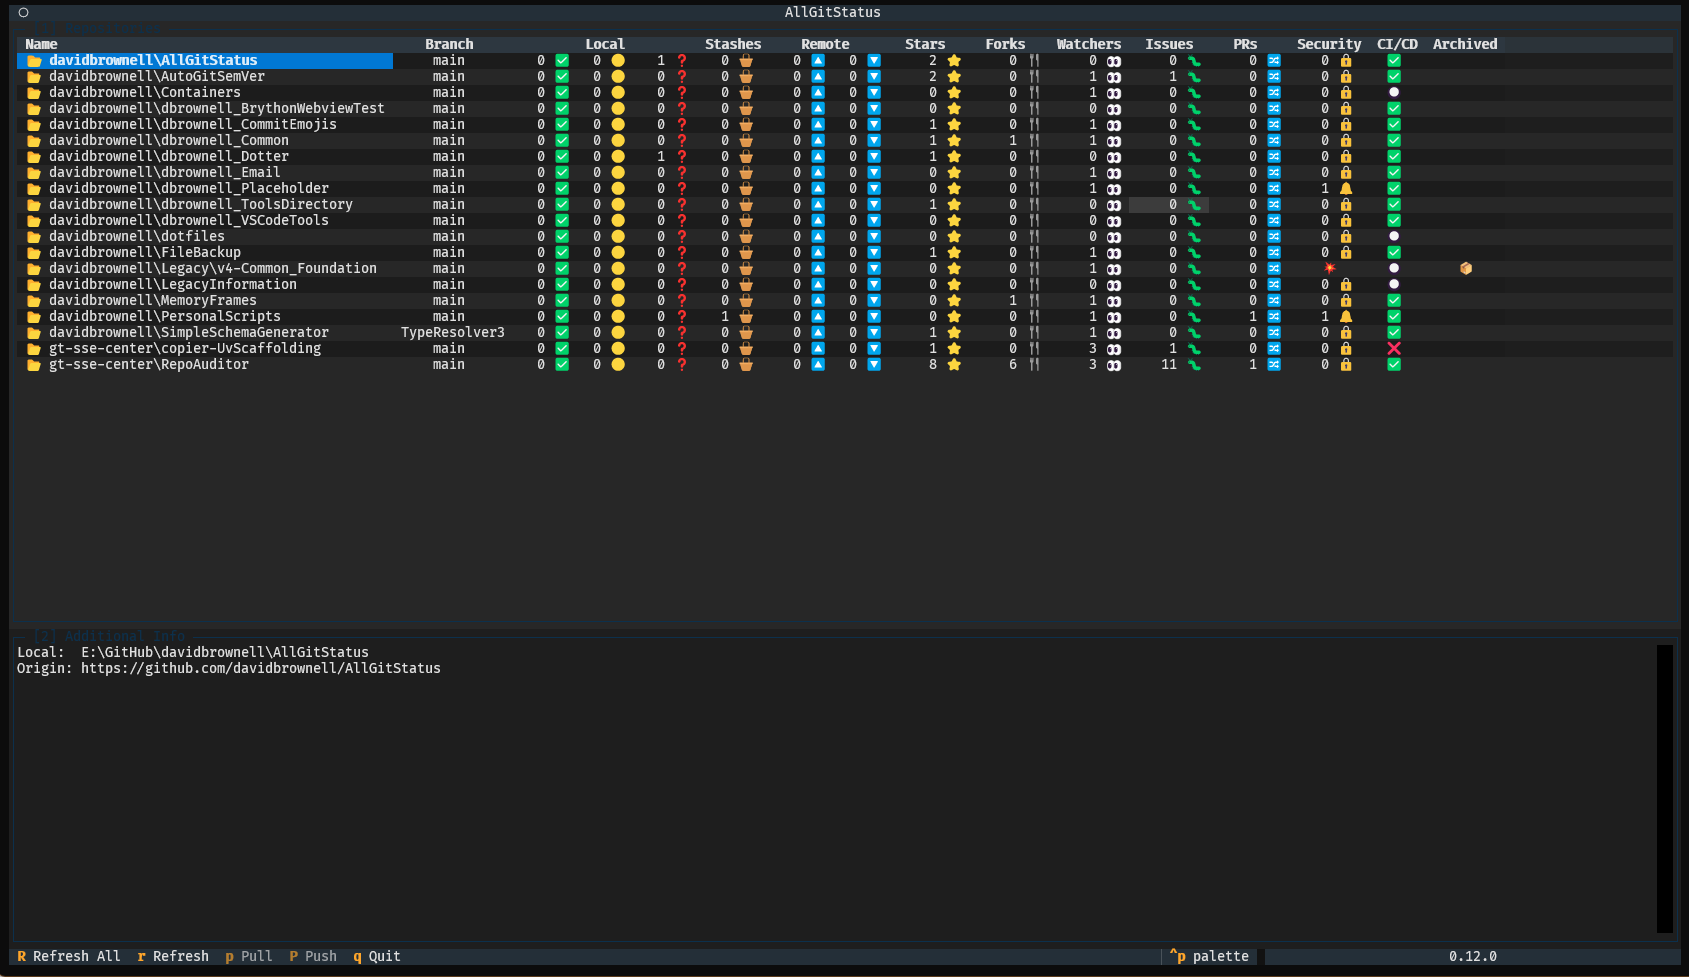This screenshot has width=1689, height=977.
Task: Click the security bell icon in the dbrownell_Placeholder row
Action: [1346, 189]
